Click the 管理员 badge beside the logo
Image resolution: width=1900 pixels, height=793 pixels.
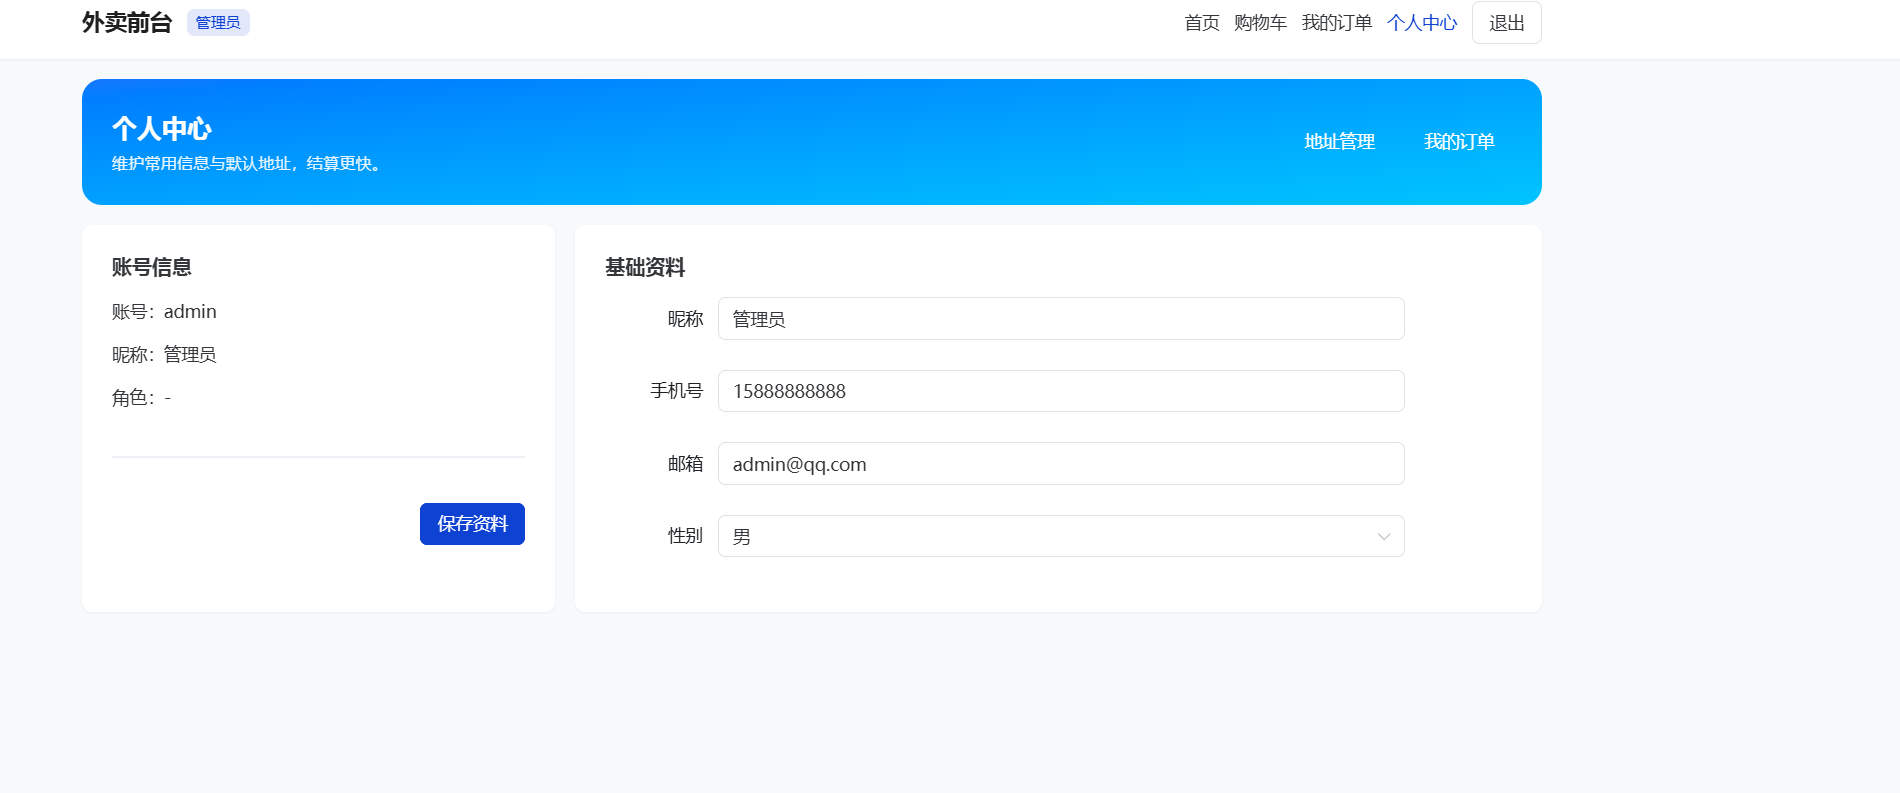(218, 23)
